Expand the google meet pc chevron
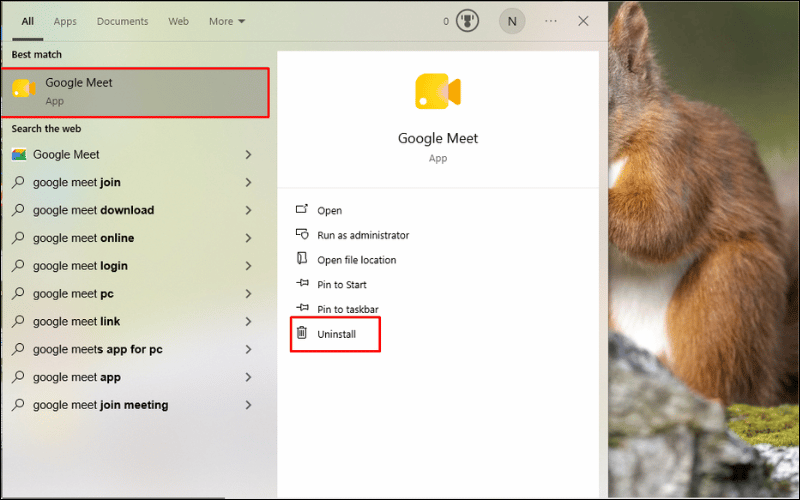The image size is (800, 500). (248, 293)
